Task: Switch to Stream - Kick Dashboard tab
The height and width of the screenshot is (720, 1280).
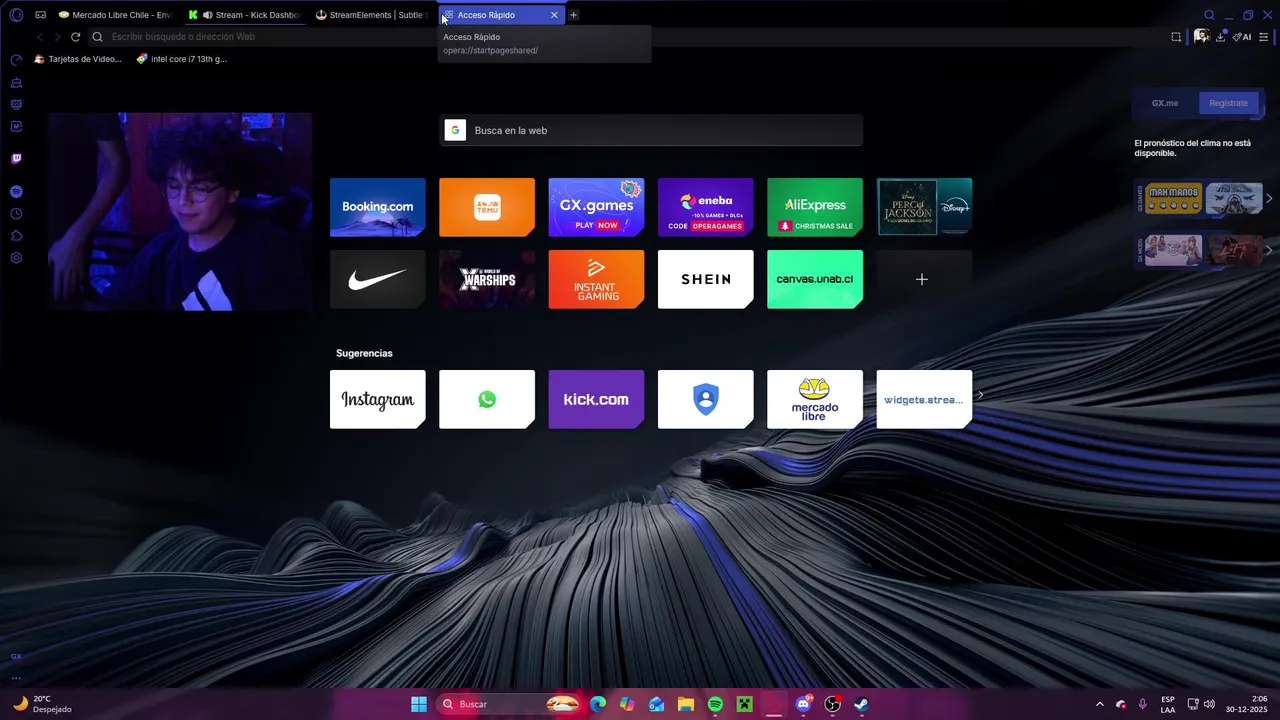Action: (244, 15)
